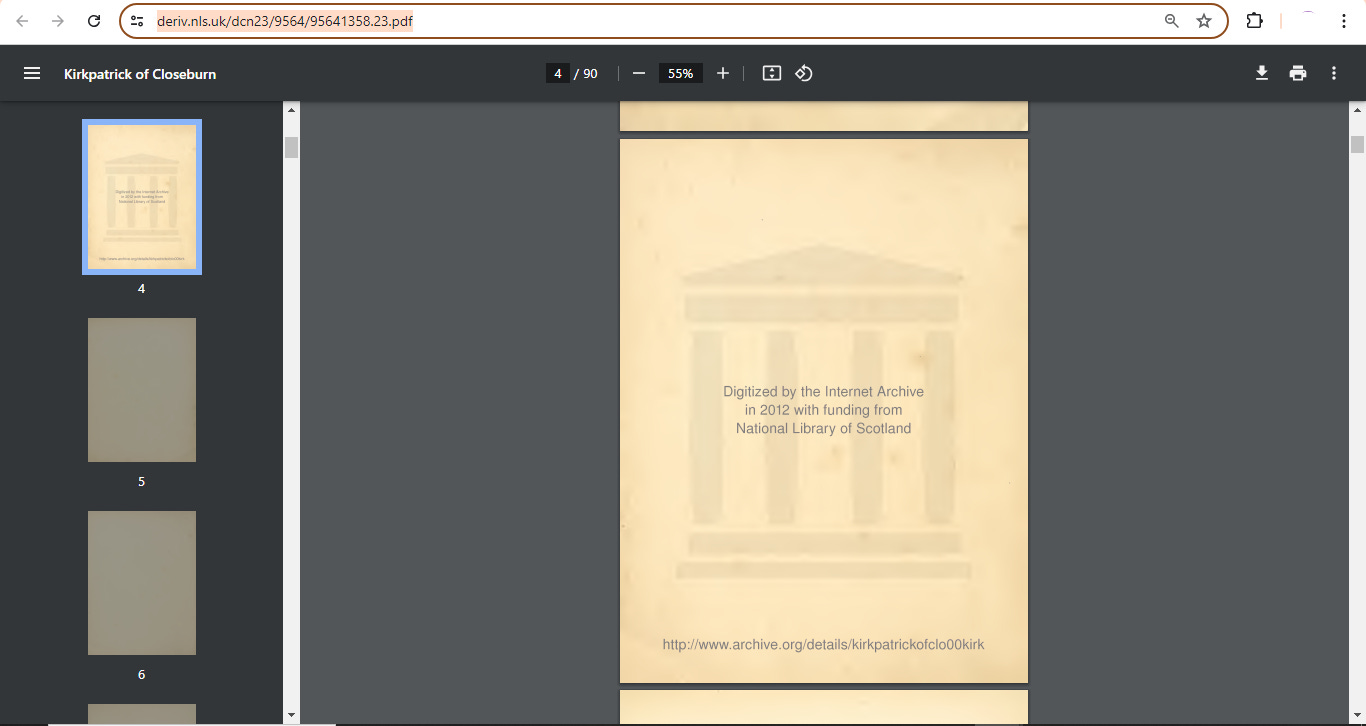Click the document scroll down arrow

click(x=1357, y=714)
